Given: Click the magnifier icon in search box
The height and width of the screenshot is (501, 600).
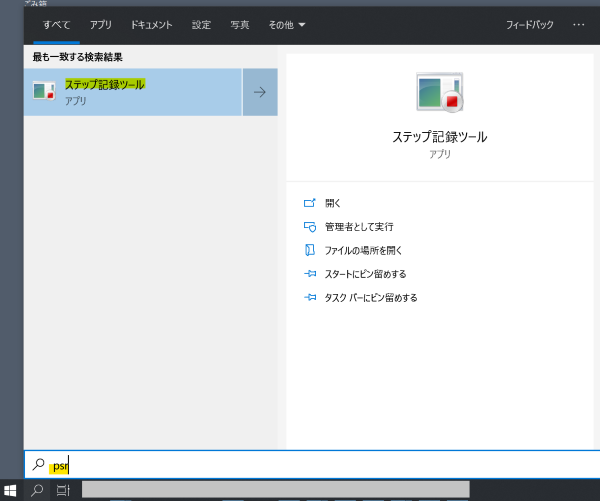Looking at the screenshot, I should click(38, 464).
